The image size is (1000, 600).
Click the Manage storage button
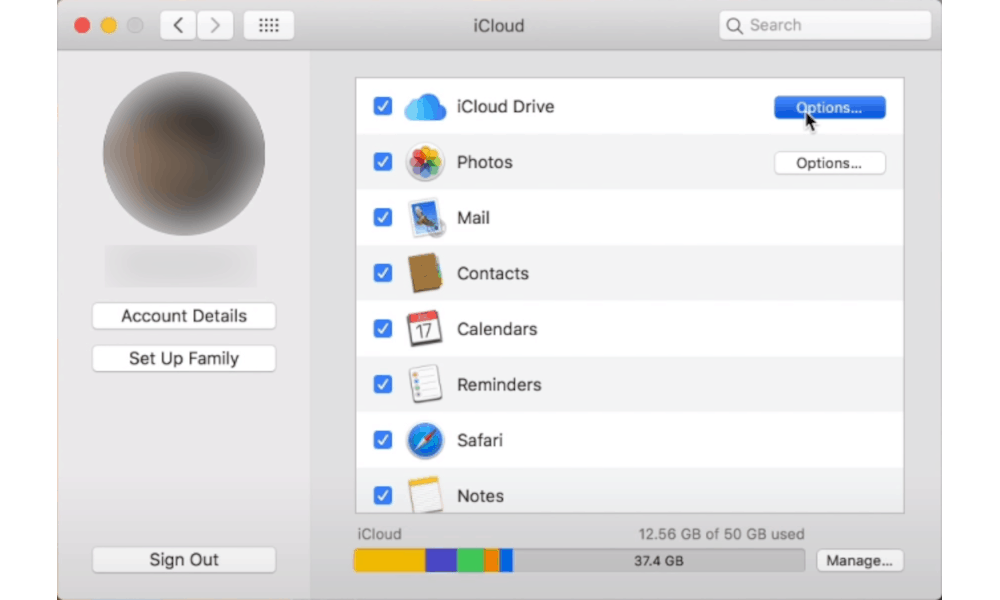coord(860,560)
